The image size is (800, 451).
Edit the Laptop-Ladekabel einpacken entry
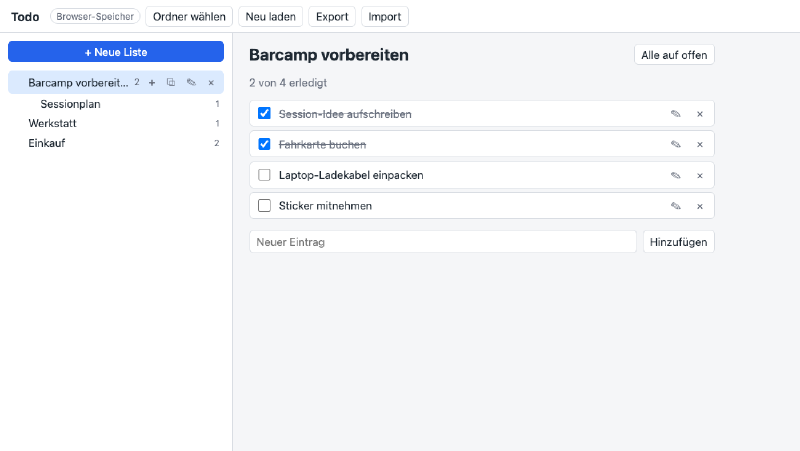676,176
